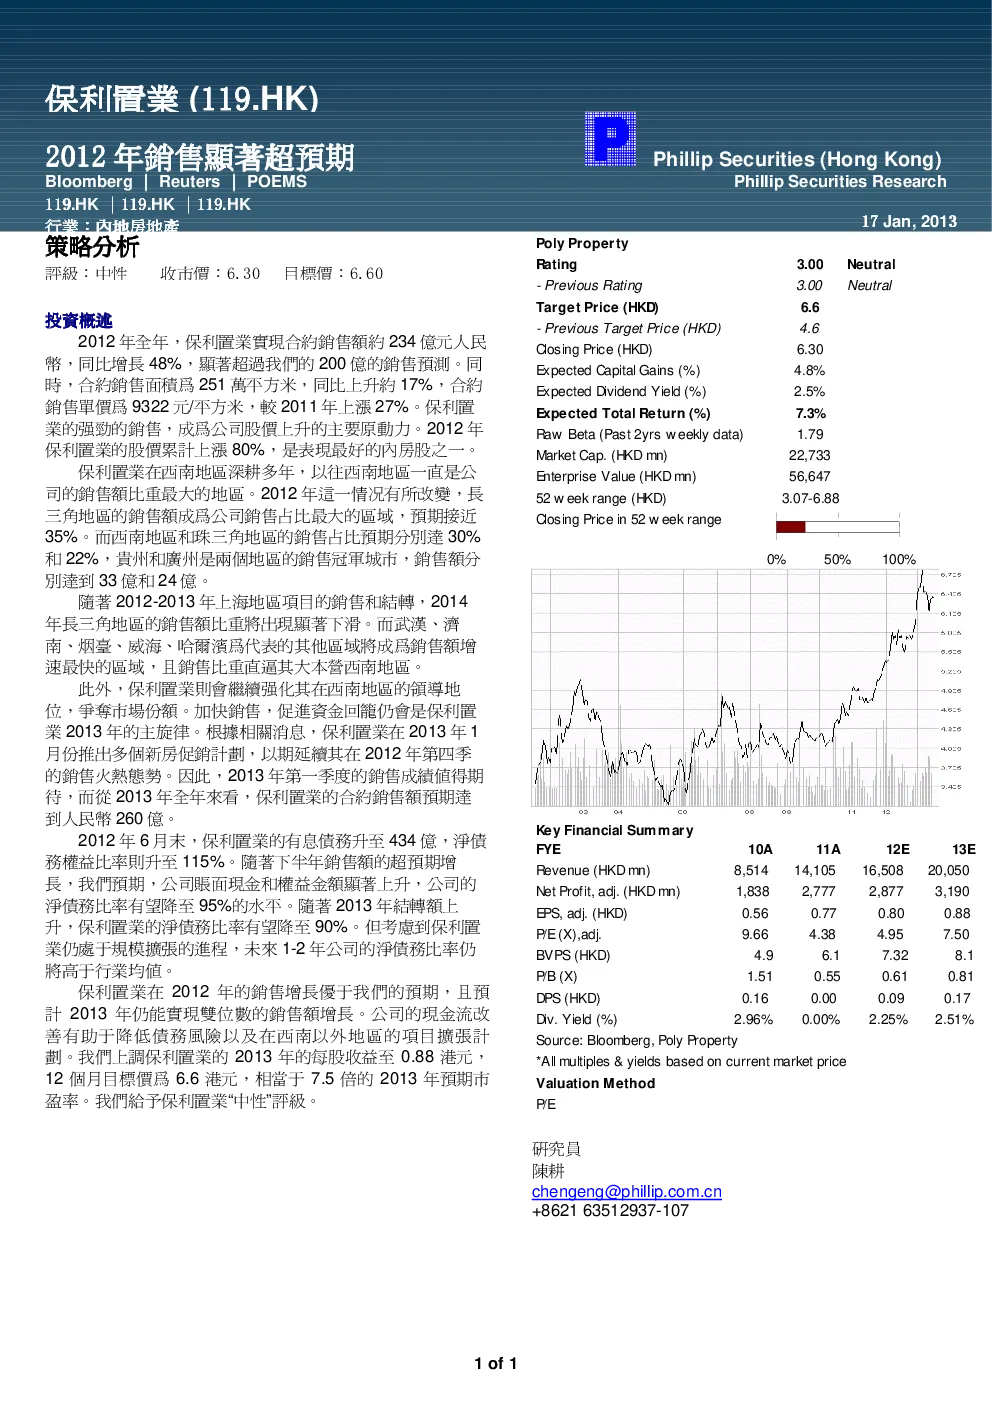This screenshot has width=992, height=1403.
Task: Click Expected Dividend Yield value 2.5%
Action: tap(810, 391)
